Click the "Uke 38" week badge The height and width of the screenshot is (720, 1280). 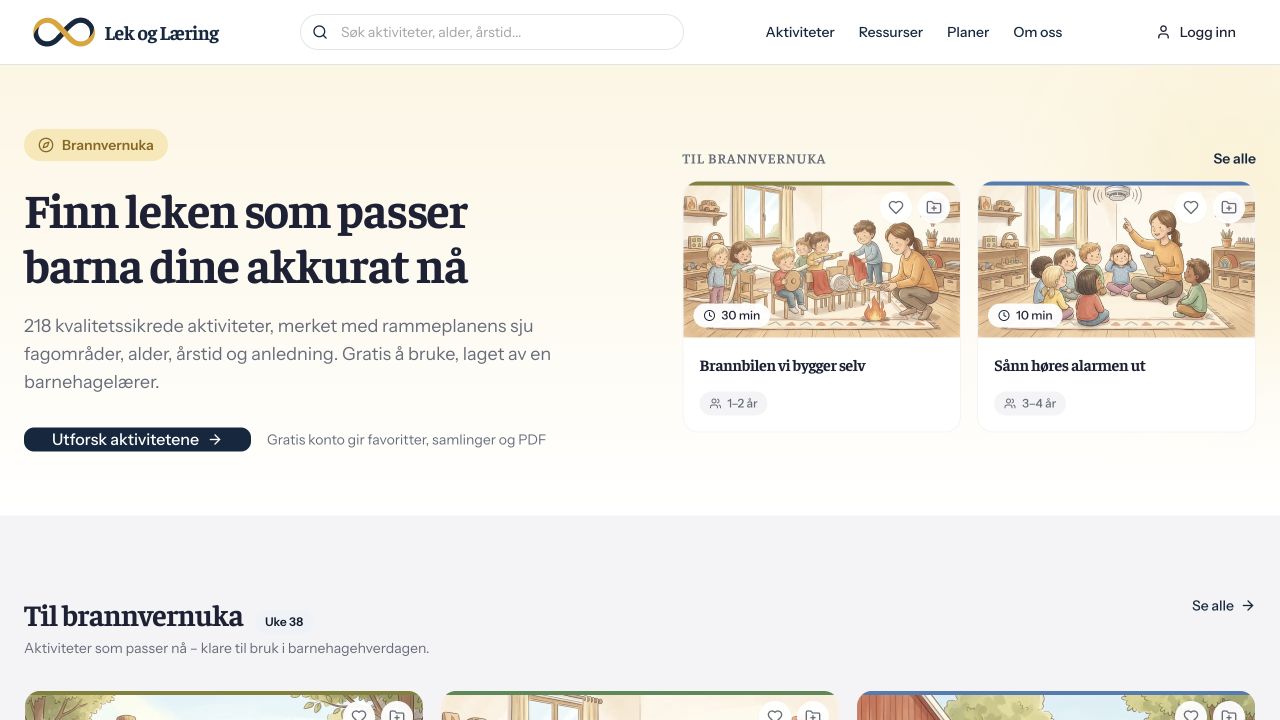[284, 621]
